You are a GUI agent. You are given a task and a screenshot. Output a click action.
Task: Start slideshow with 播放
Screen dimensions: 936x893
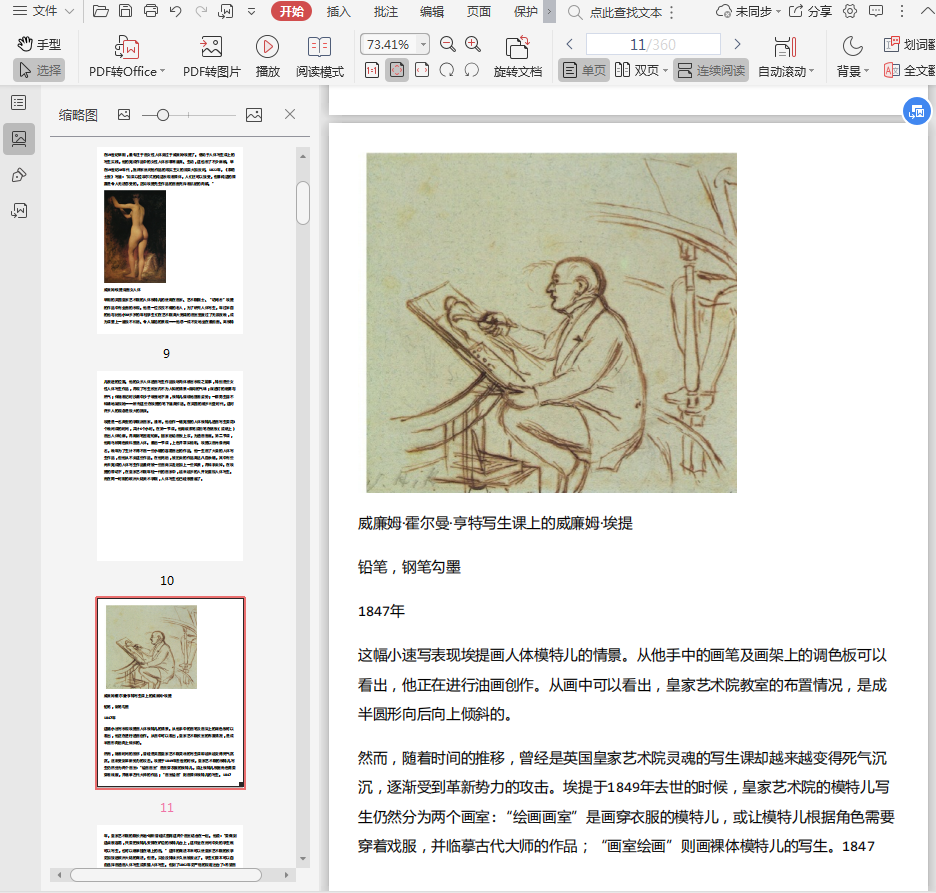point(267,57)
